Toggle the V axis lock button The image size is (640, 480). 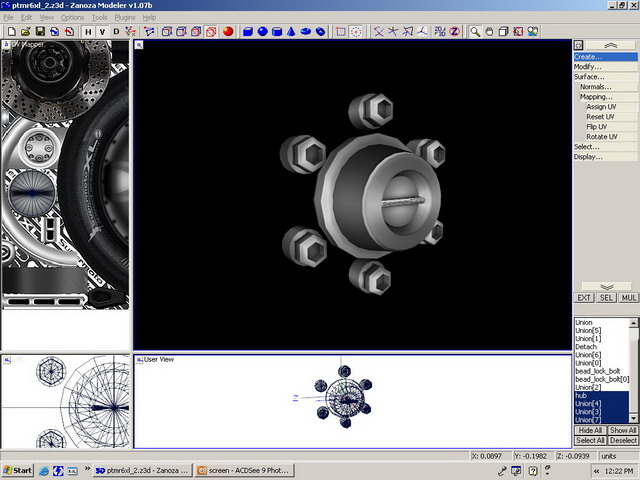click(102, 31)
